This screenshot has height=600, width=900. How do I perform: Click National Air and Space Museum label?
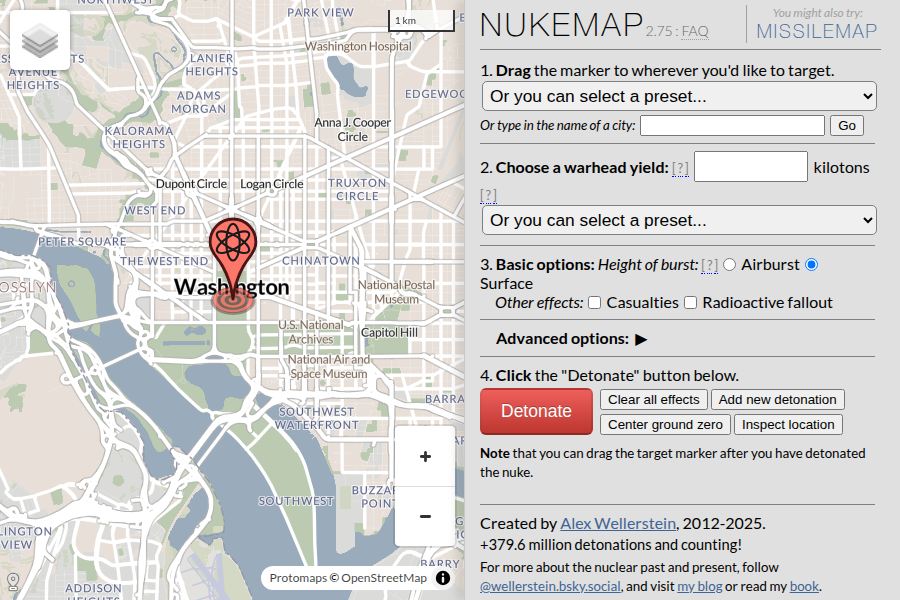(x=328, y=366)
